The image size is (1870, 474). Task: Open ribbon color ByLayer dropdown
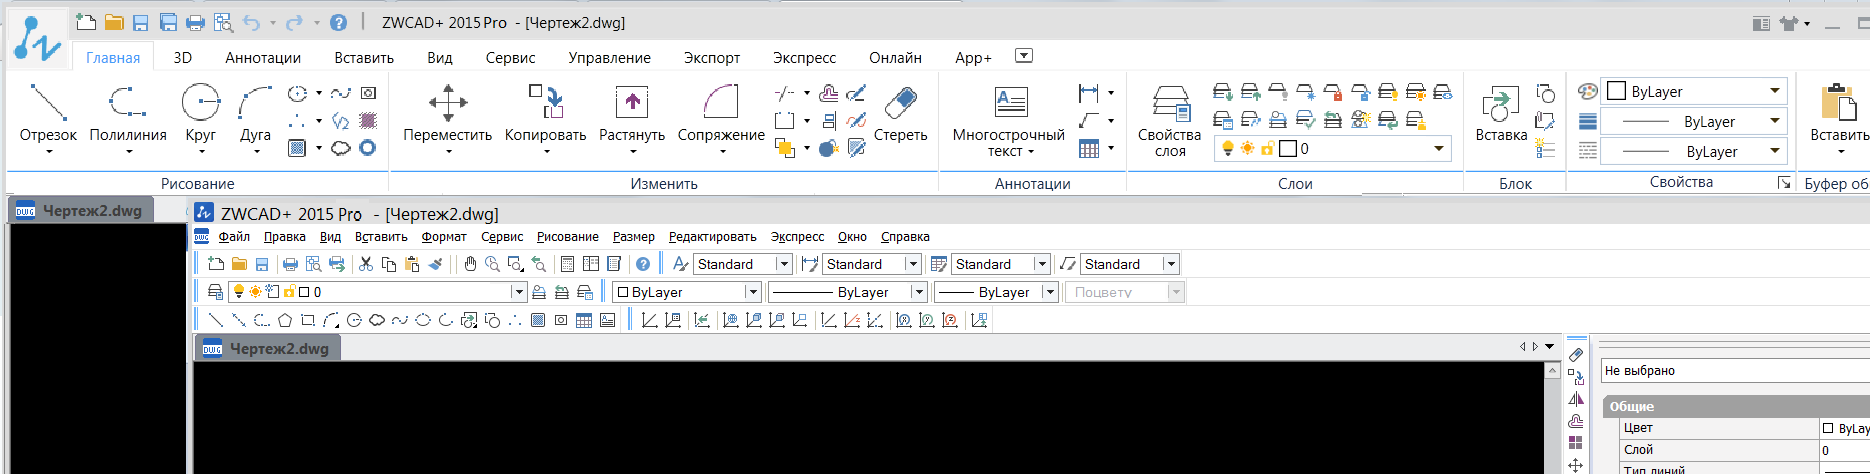(x=1775, y=91)
